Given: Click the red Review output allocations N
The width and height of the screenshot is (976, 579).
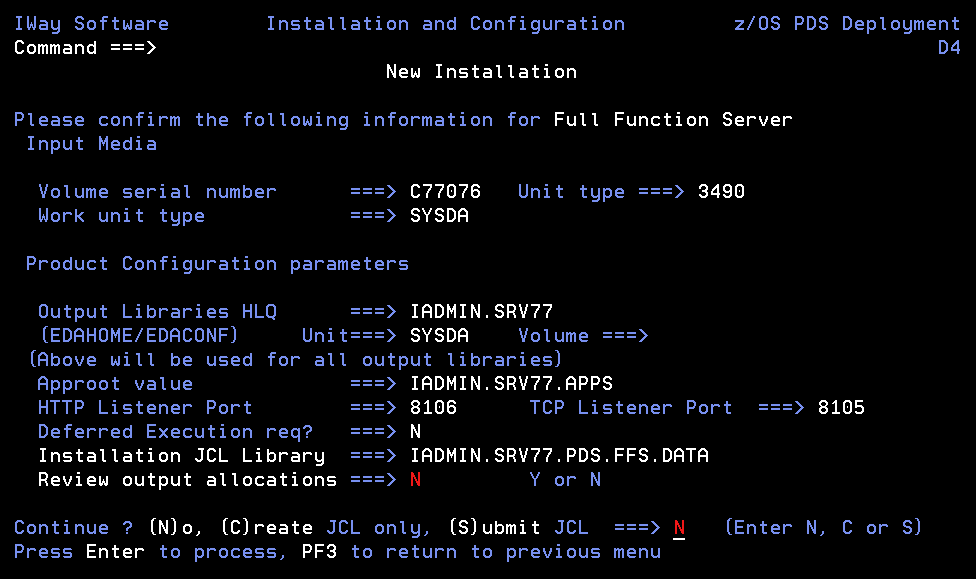Looking at the screenshot, I should pyautogui.click(x=415, y=479).
